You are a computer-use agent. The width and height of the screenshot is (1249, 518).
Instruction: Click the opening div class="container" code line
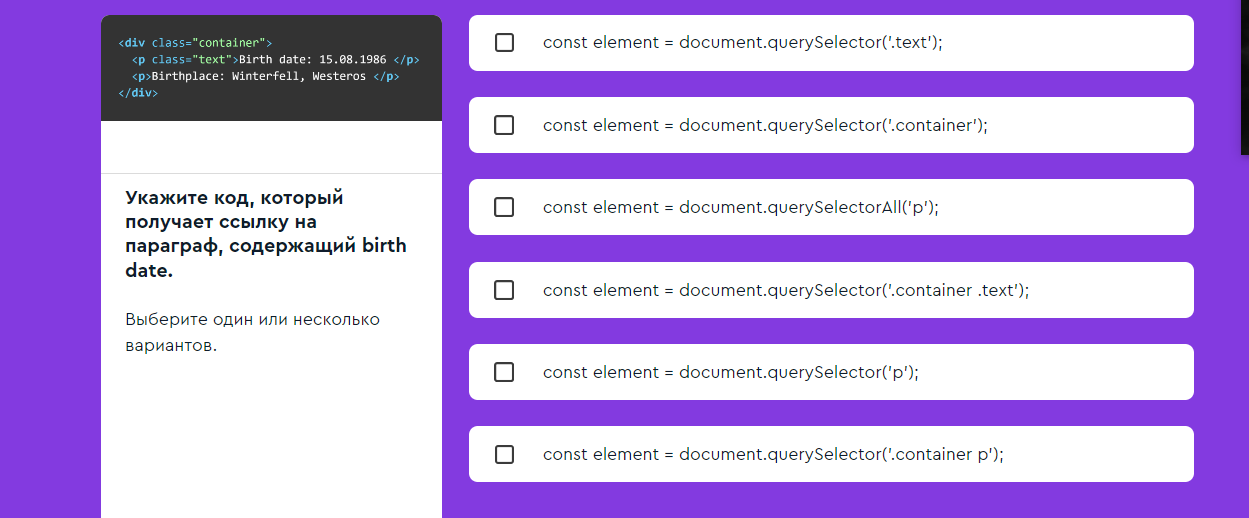point(195,43)
